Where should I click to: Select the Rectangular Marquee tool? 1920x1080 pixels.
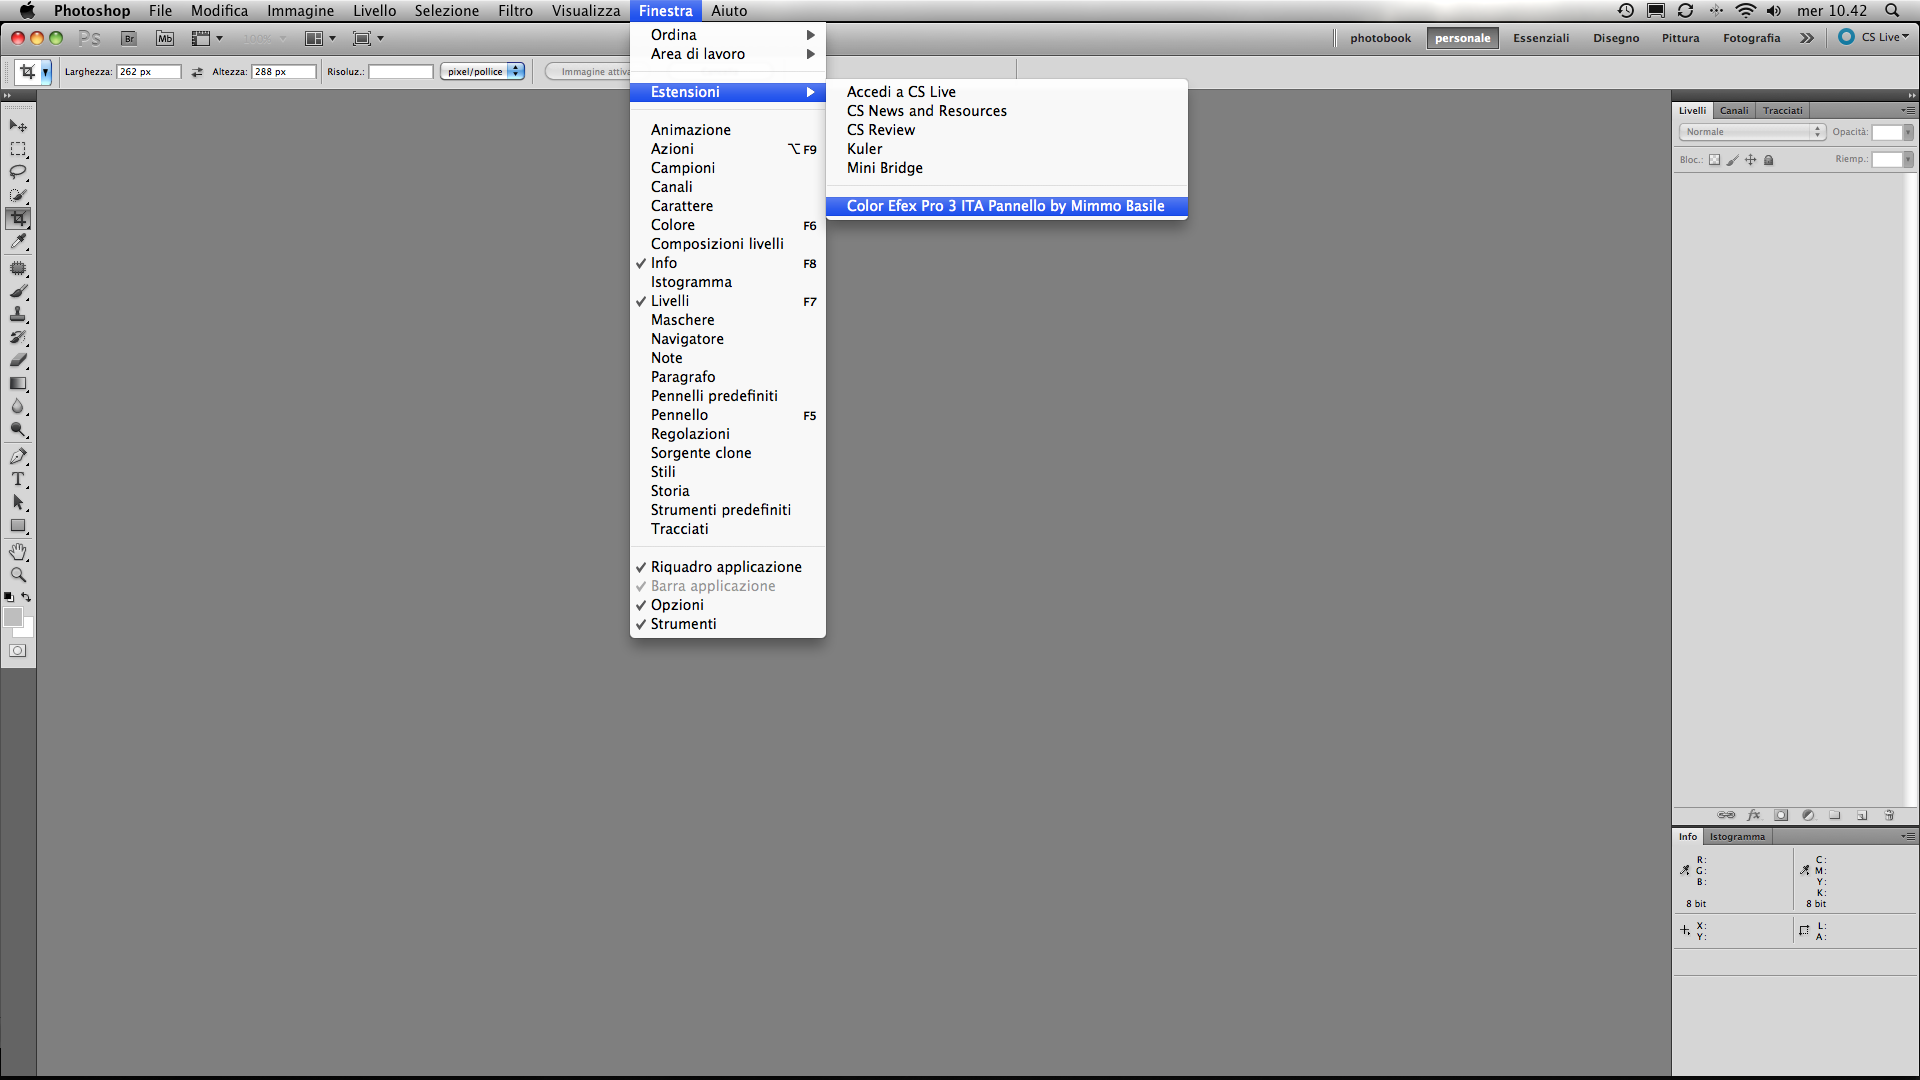pyautogui.click(x=18, y=149)
